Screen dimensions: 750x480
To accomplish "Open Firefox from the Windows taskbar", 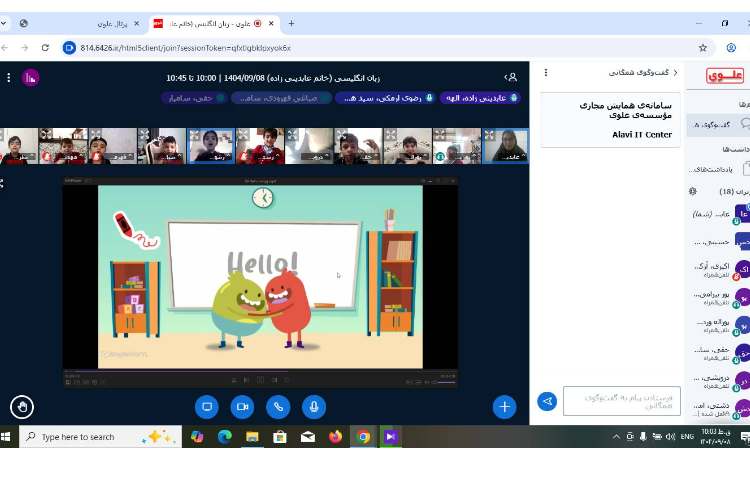I will 335,437.
